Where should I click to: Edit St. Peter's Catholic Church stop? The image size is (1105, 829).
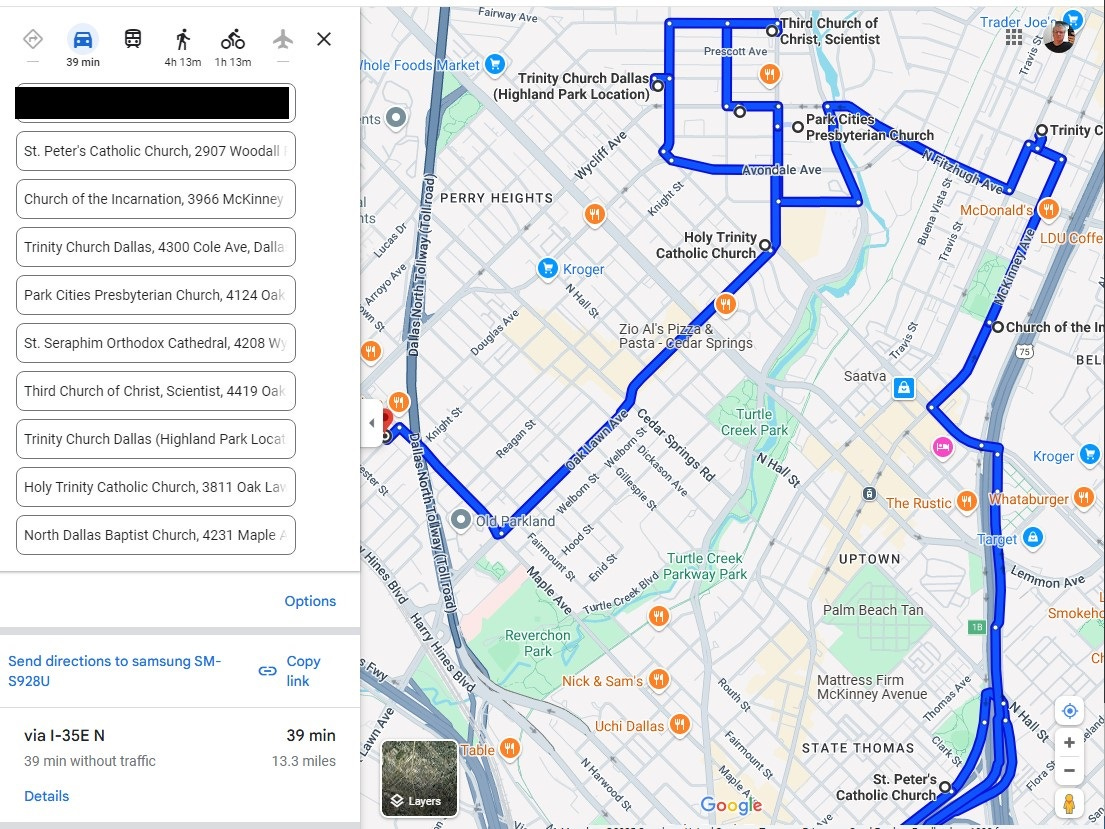156,151
